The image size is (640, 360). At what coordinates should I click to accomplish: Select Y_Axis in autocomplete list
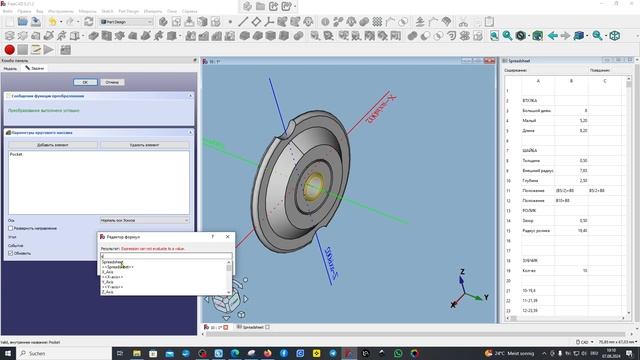coord(108,282)
